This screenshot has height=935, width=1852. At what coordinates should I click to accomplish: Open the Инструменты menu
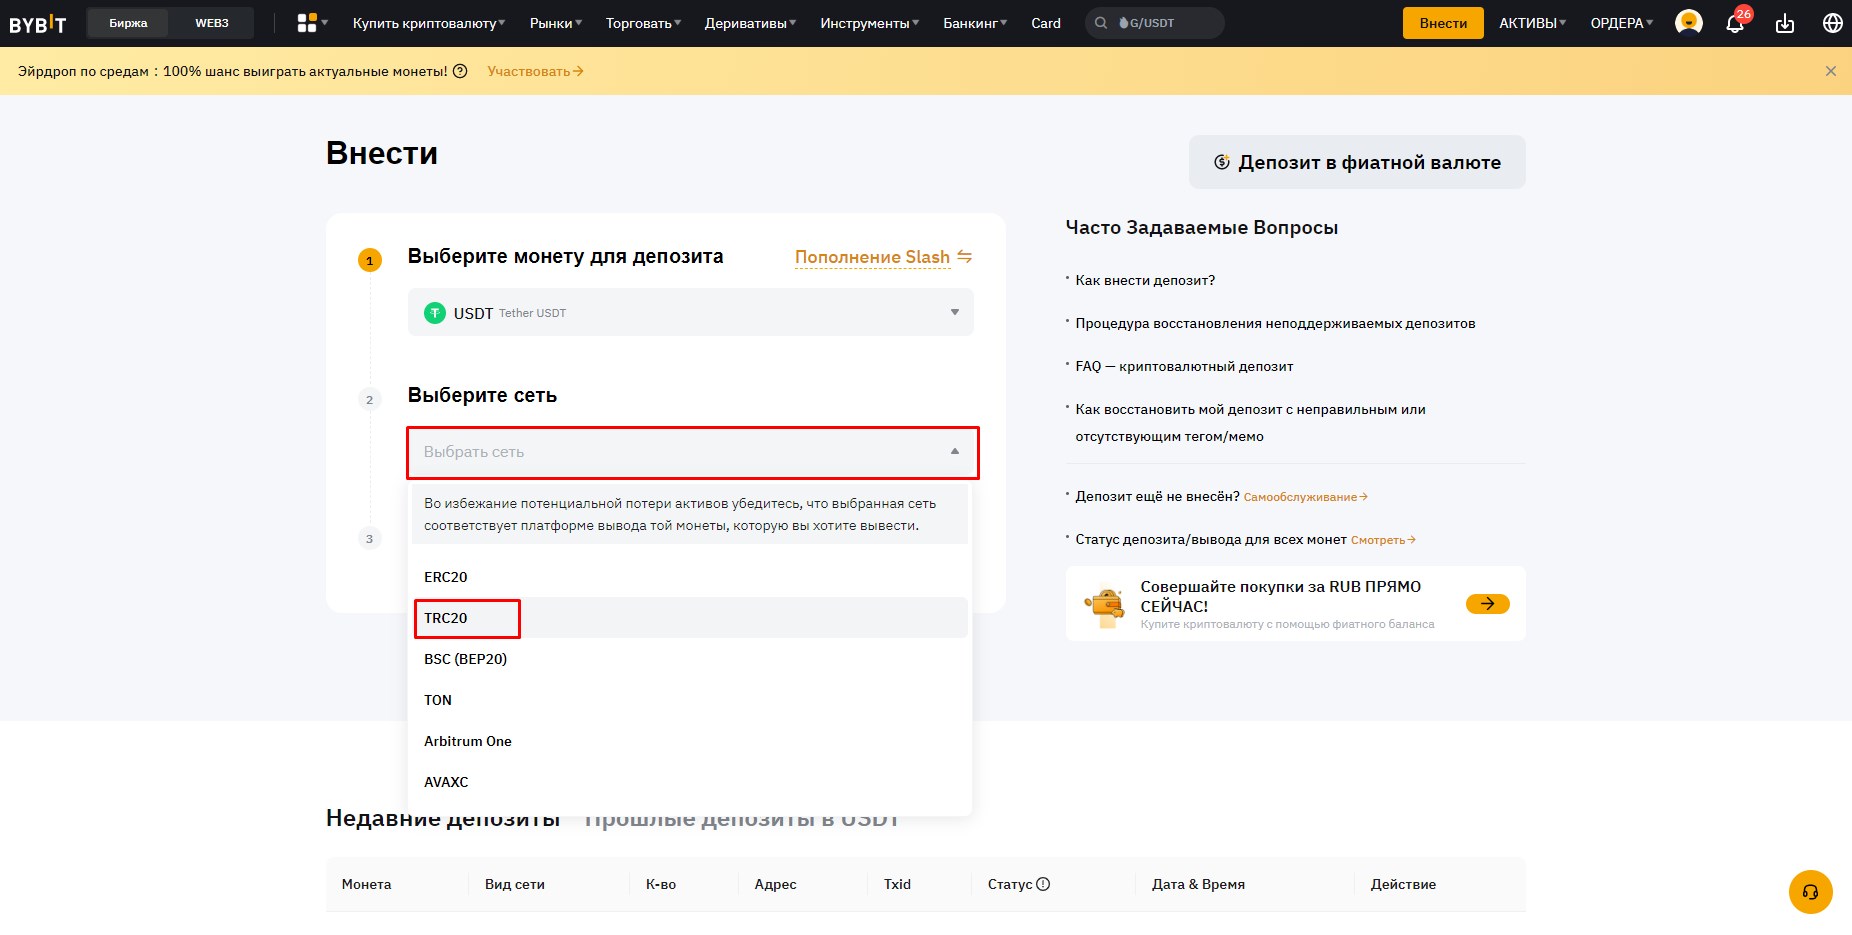tap(870, 23)
